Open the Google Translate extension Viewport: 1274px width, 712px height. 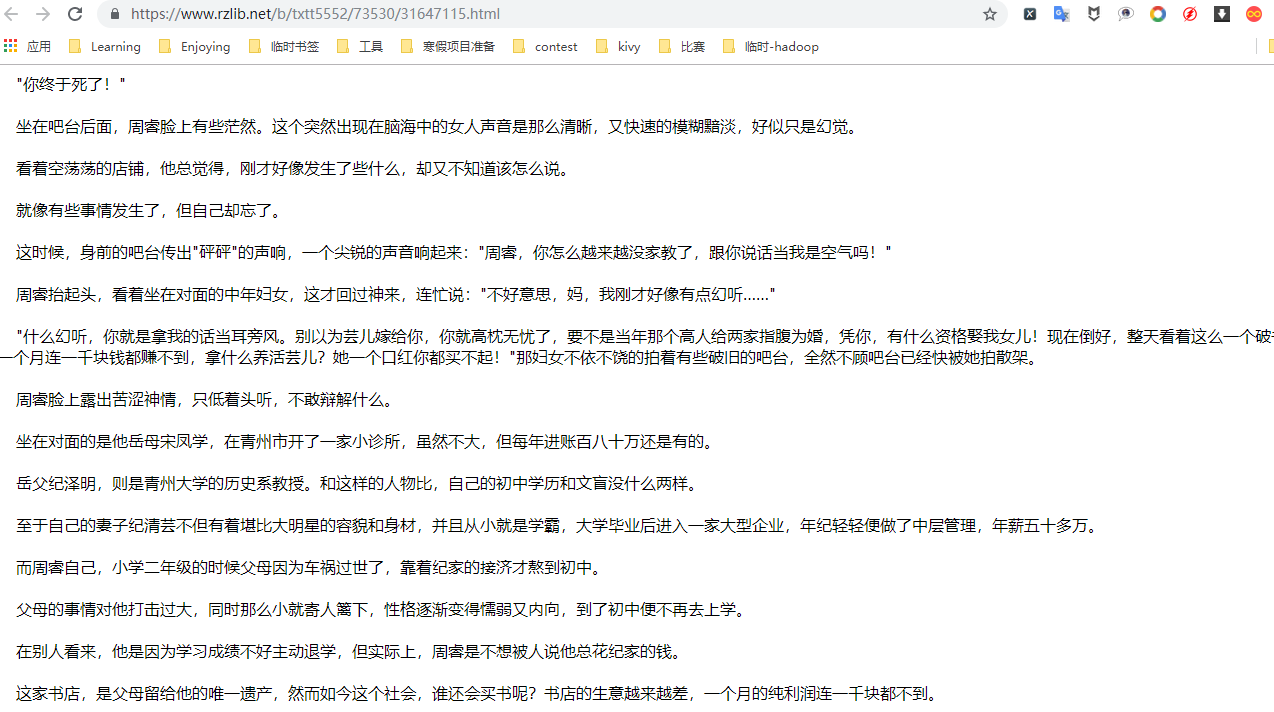point(1061,14)
